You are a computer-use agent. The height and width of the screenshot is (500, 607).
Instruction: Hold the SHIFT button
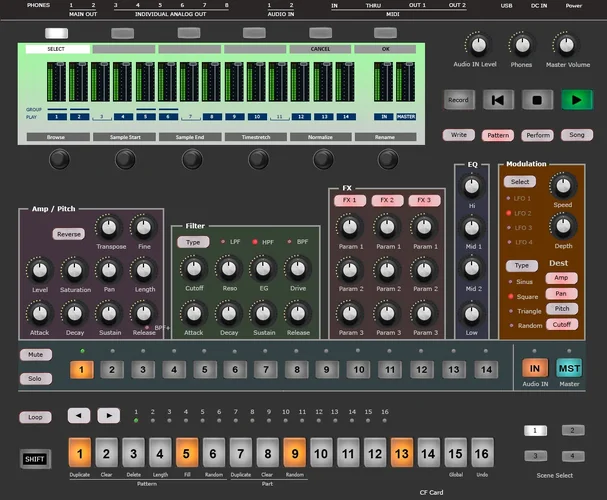click(x=35, y=459)
